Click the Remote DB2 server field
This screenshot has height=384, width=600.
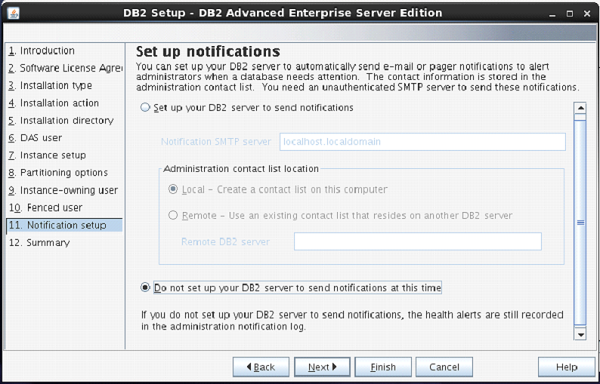pos(417,242)
